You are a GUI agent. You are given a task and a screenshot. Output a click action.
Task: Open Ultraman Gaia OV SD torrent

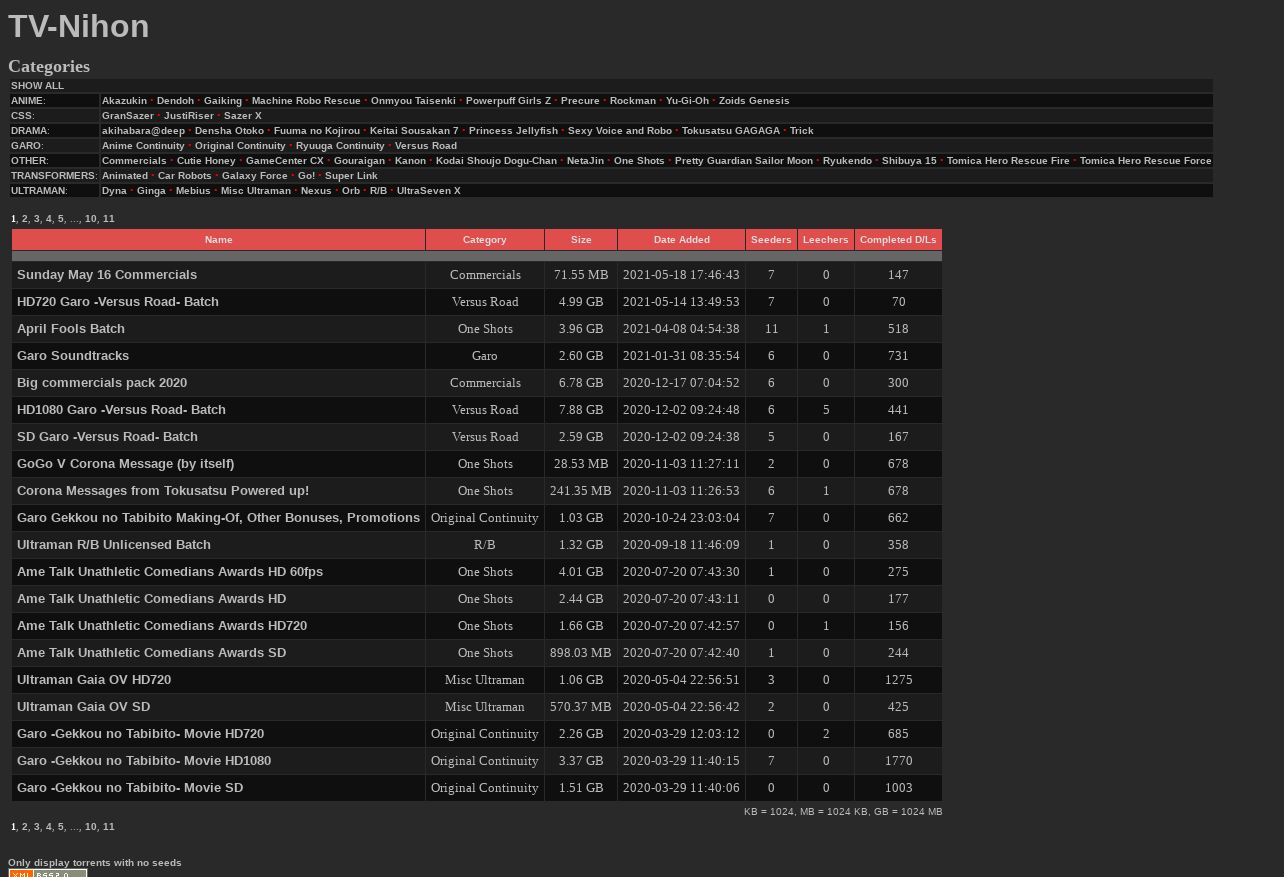[83, 707]
